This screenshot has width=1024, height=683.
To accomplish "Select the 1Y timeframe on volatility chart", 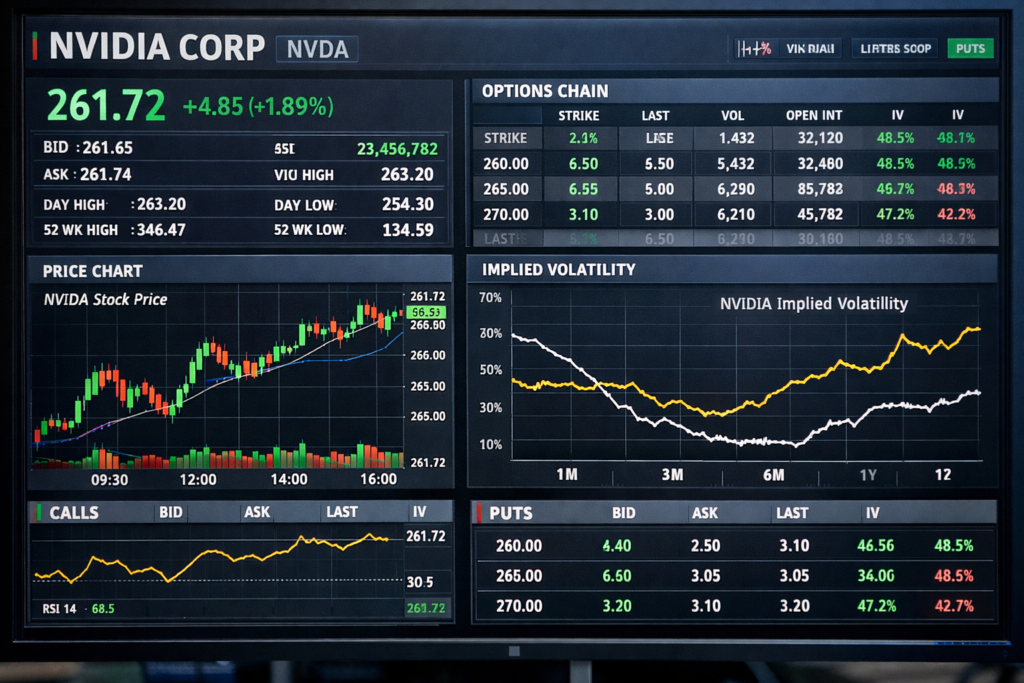I will pyautogui.click(x=868, y=475).
